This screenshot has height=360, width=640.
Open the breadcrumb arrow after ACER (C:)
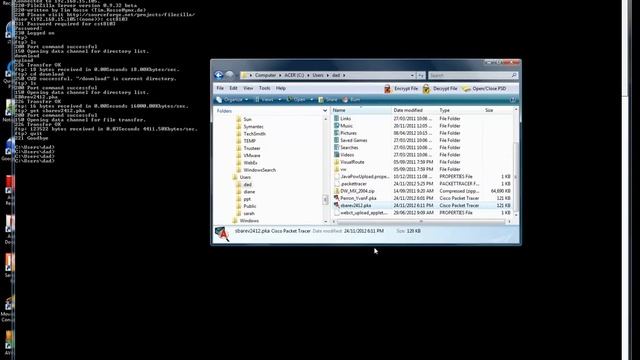[308, 75]
